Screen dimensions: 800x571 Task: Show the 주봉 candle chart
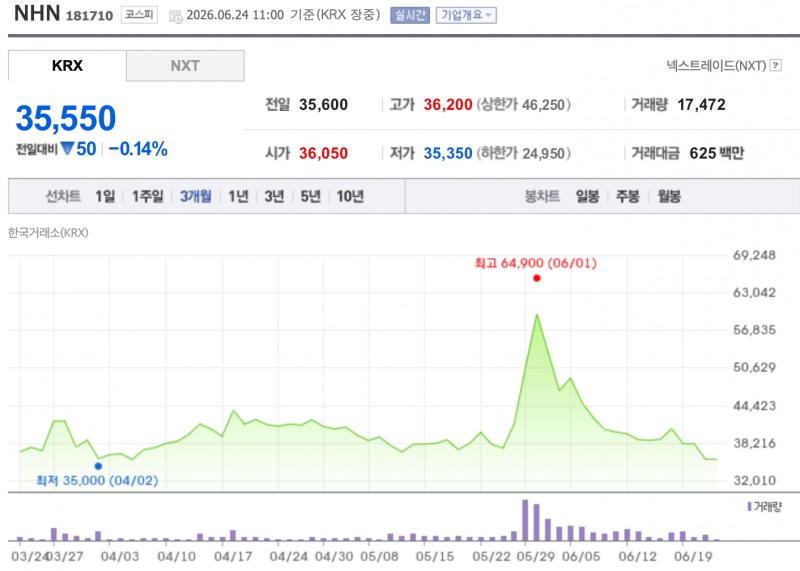coord(628,196)
